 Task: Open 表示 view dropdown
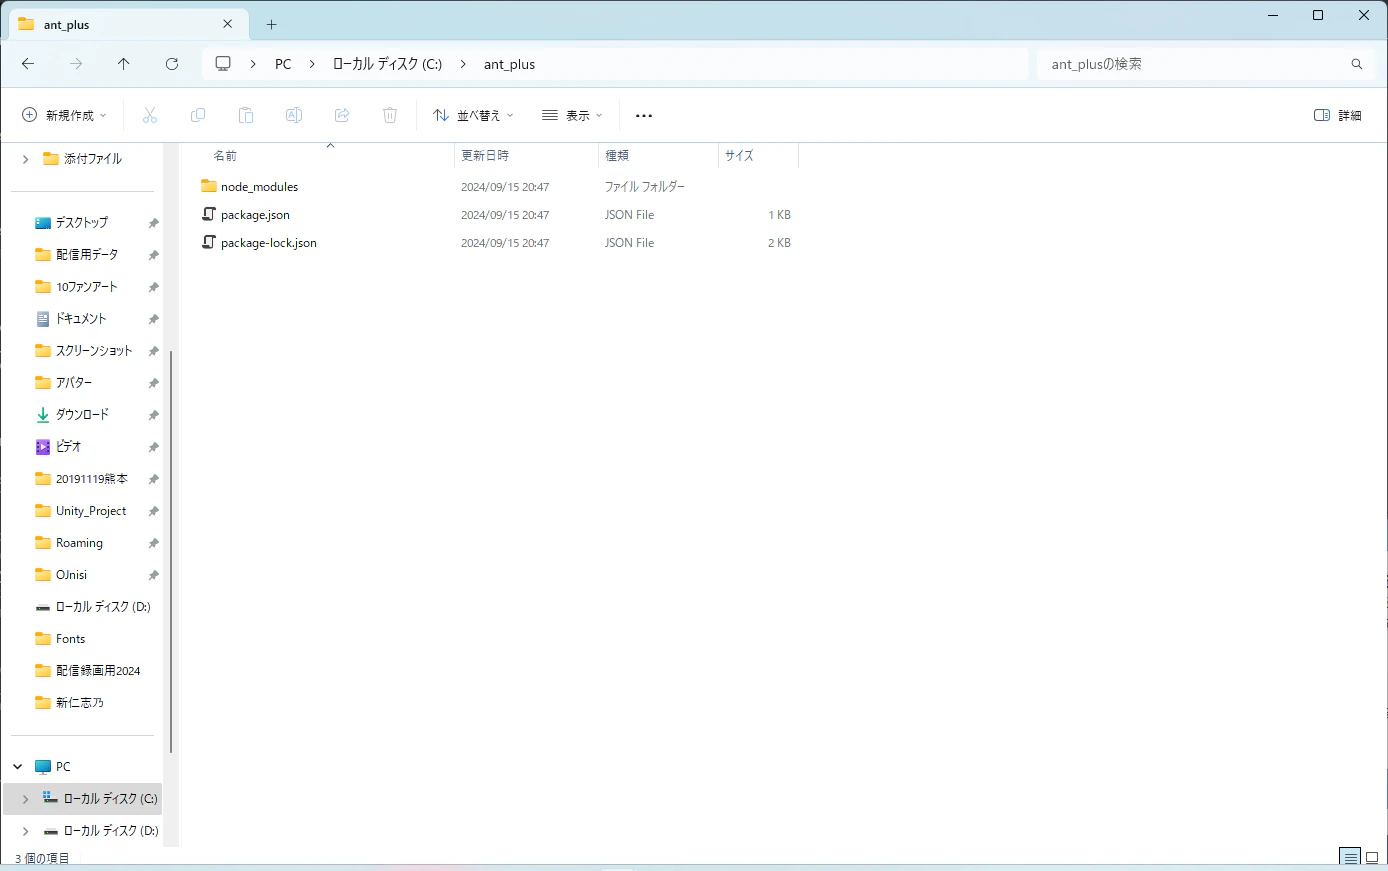coord(572,116)
